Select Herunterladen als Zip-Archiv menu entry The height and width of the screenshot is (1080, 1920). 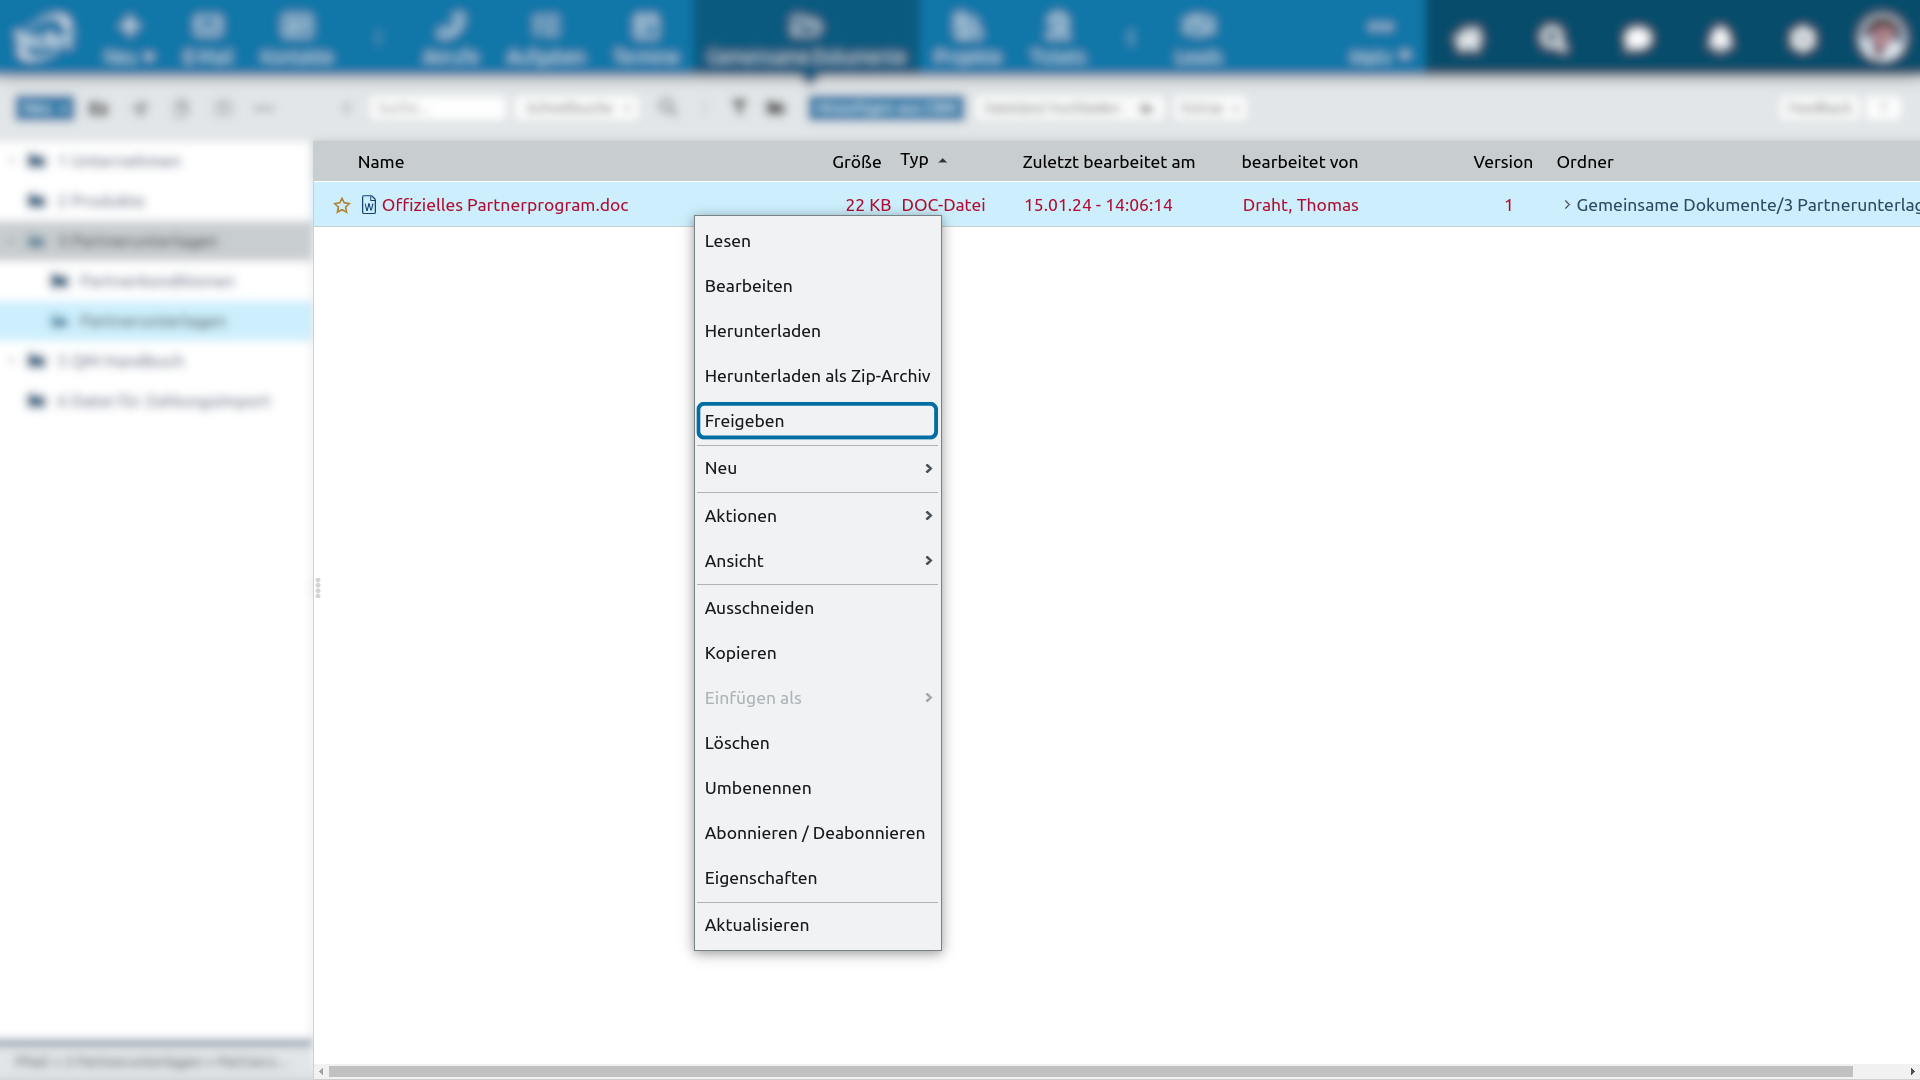(817, 376)
